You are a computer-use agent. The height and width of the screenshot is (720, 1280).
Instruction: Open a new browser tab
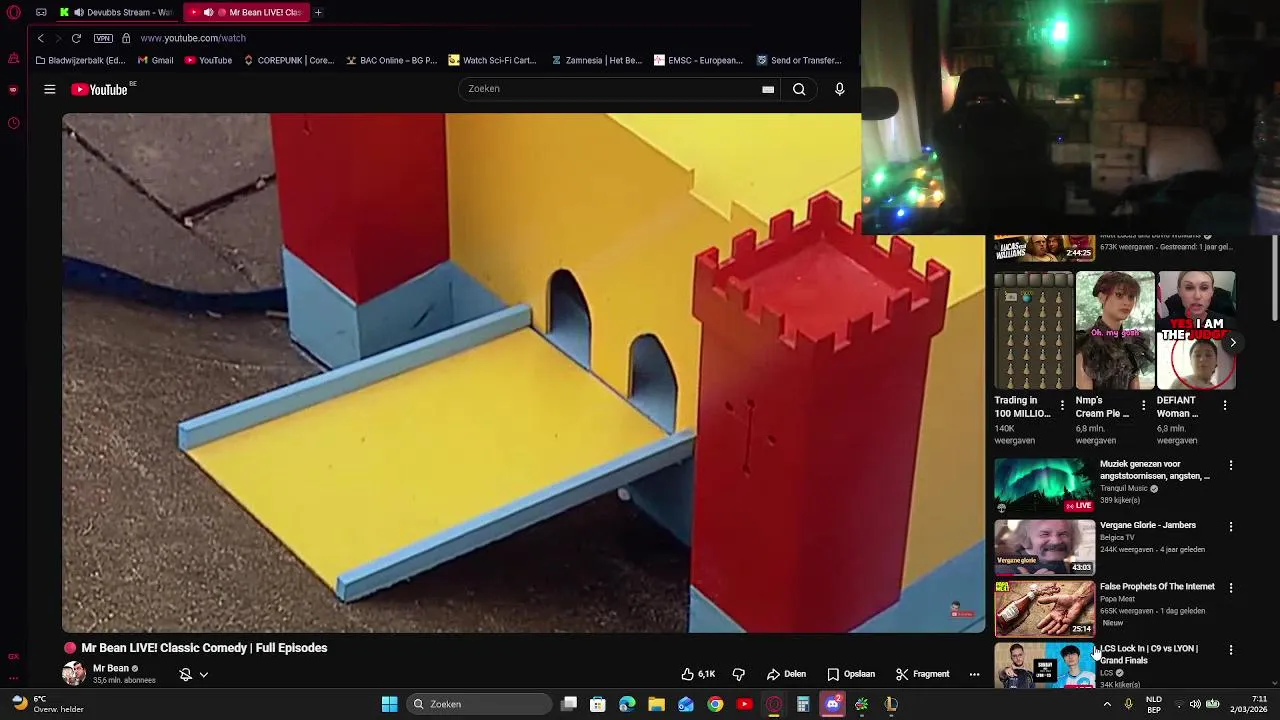(318, 12)
